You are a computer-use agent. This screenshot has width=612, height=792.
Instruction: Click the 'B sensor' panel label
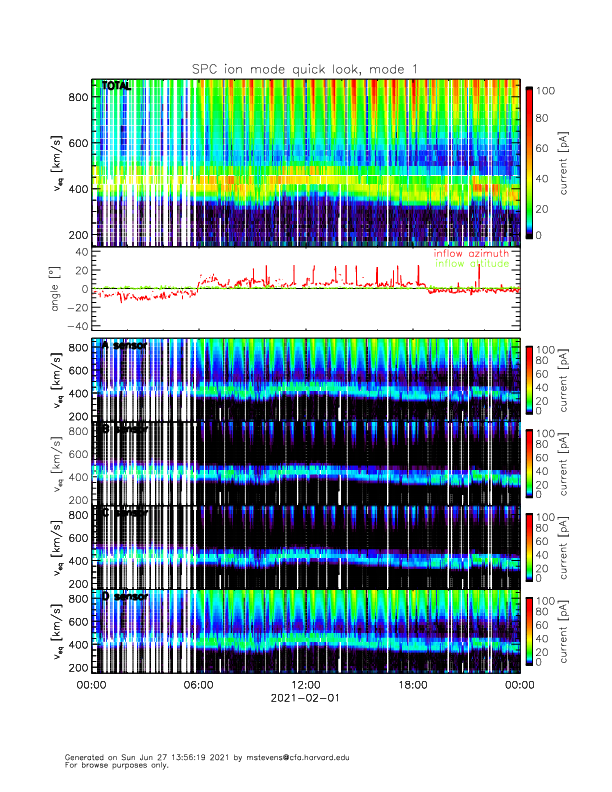(125, 429)
